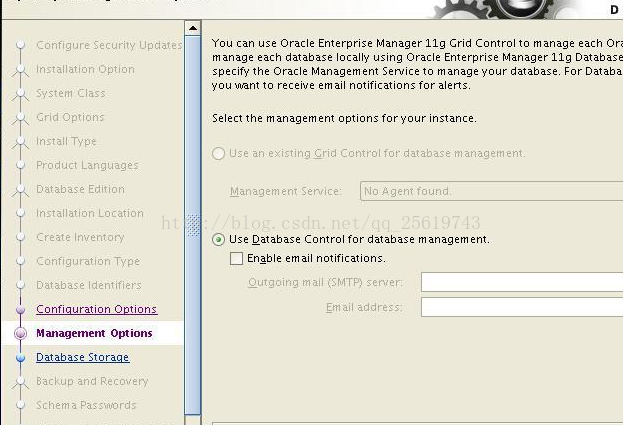Click the sidebar scrollbar up arrow
The height and width of the screenshot is (425, 623).
tap(193, 28)
